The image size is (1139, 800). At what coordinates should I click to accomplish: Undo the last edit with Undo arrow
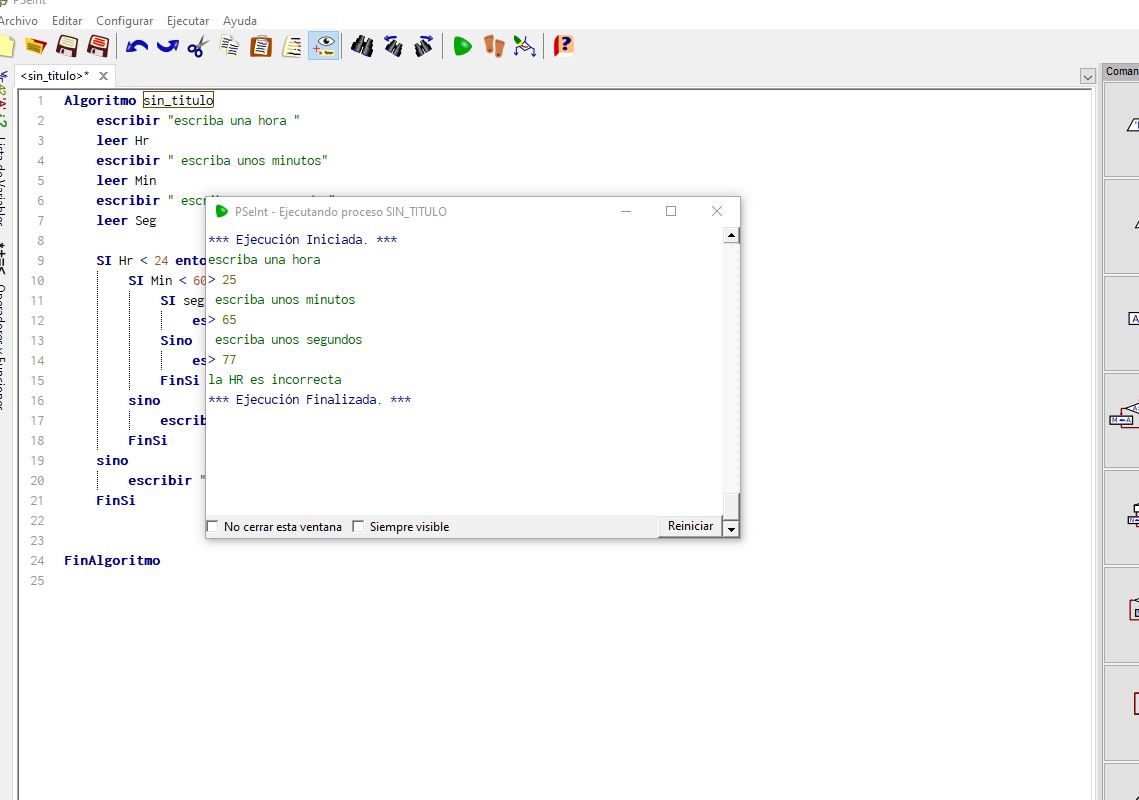click(137, 46)
